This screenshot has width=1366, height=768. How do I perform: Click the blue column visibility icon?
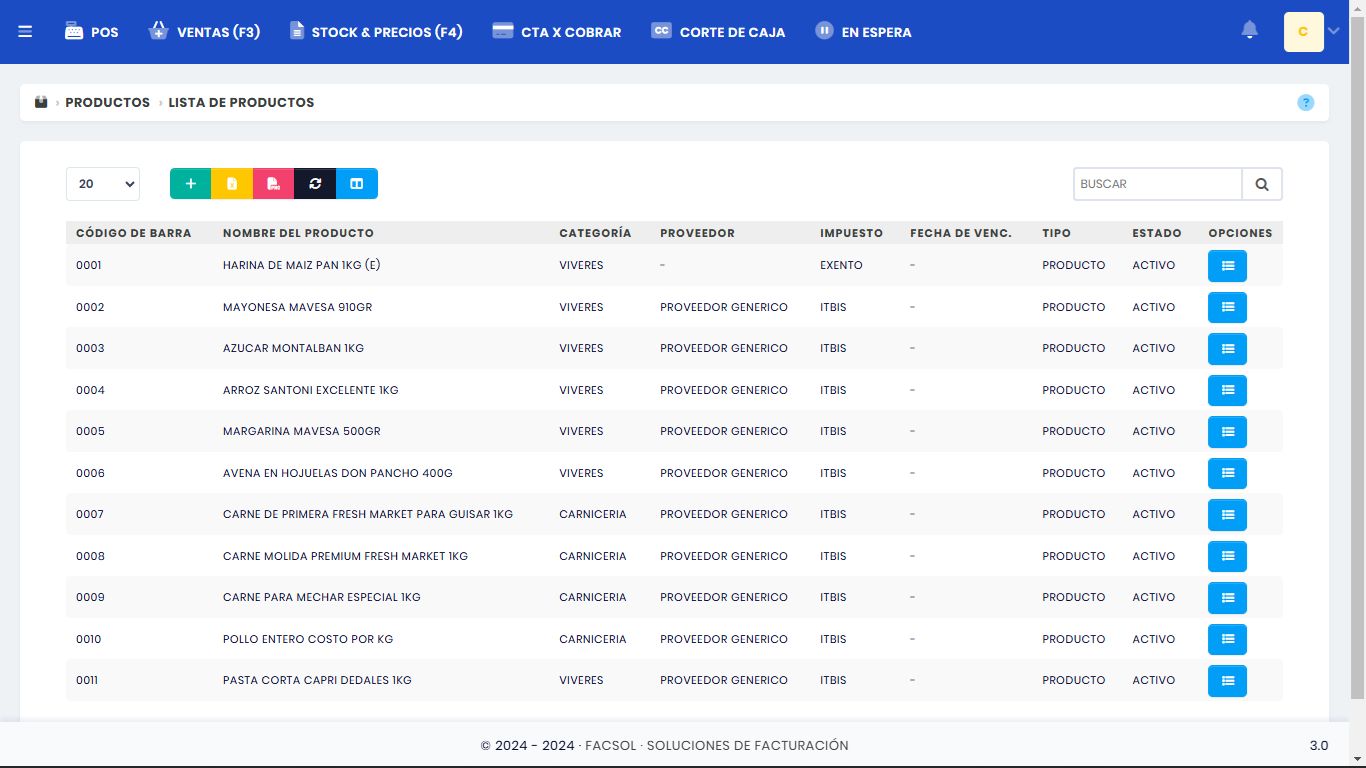point(357,184)
